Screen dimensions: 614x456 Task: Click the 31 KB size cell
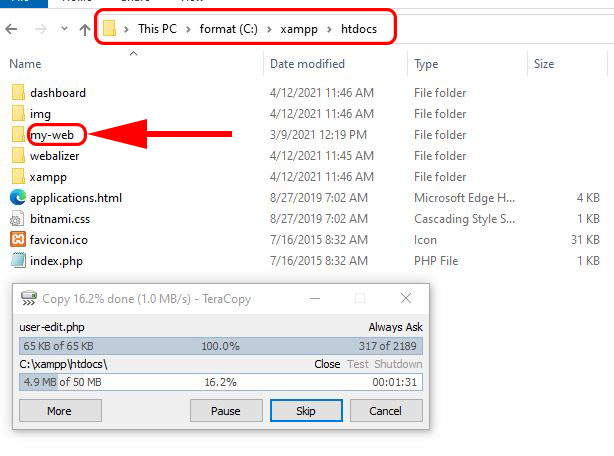585,240
